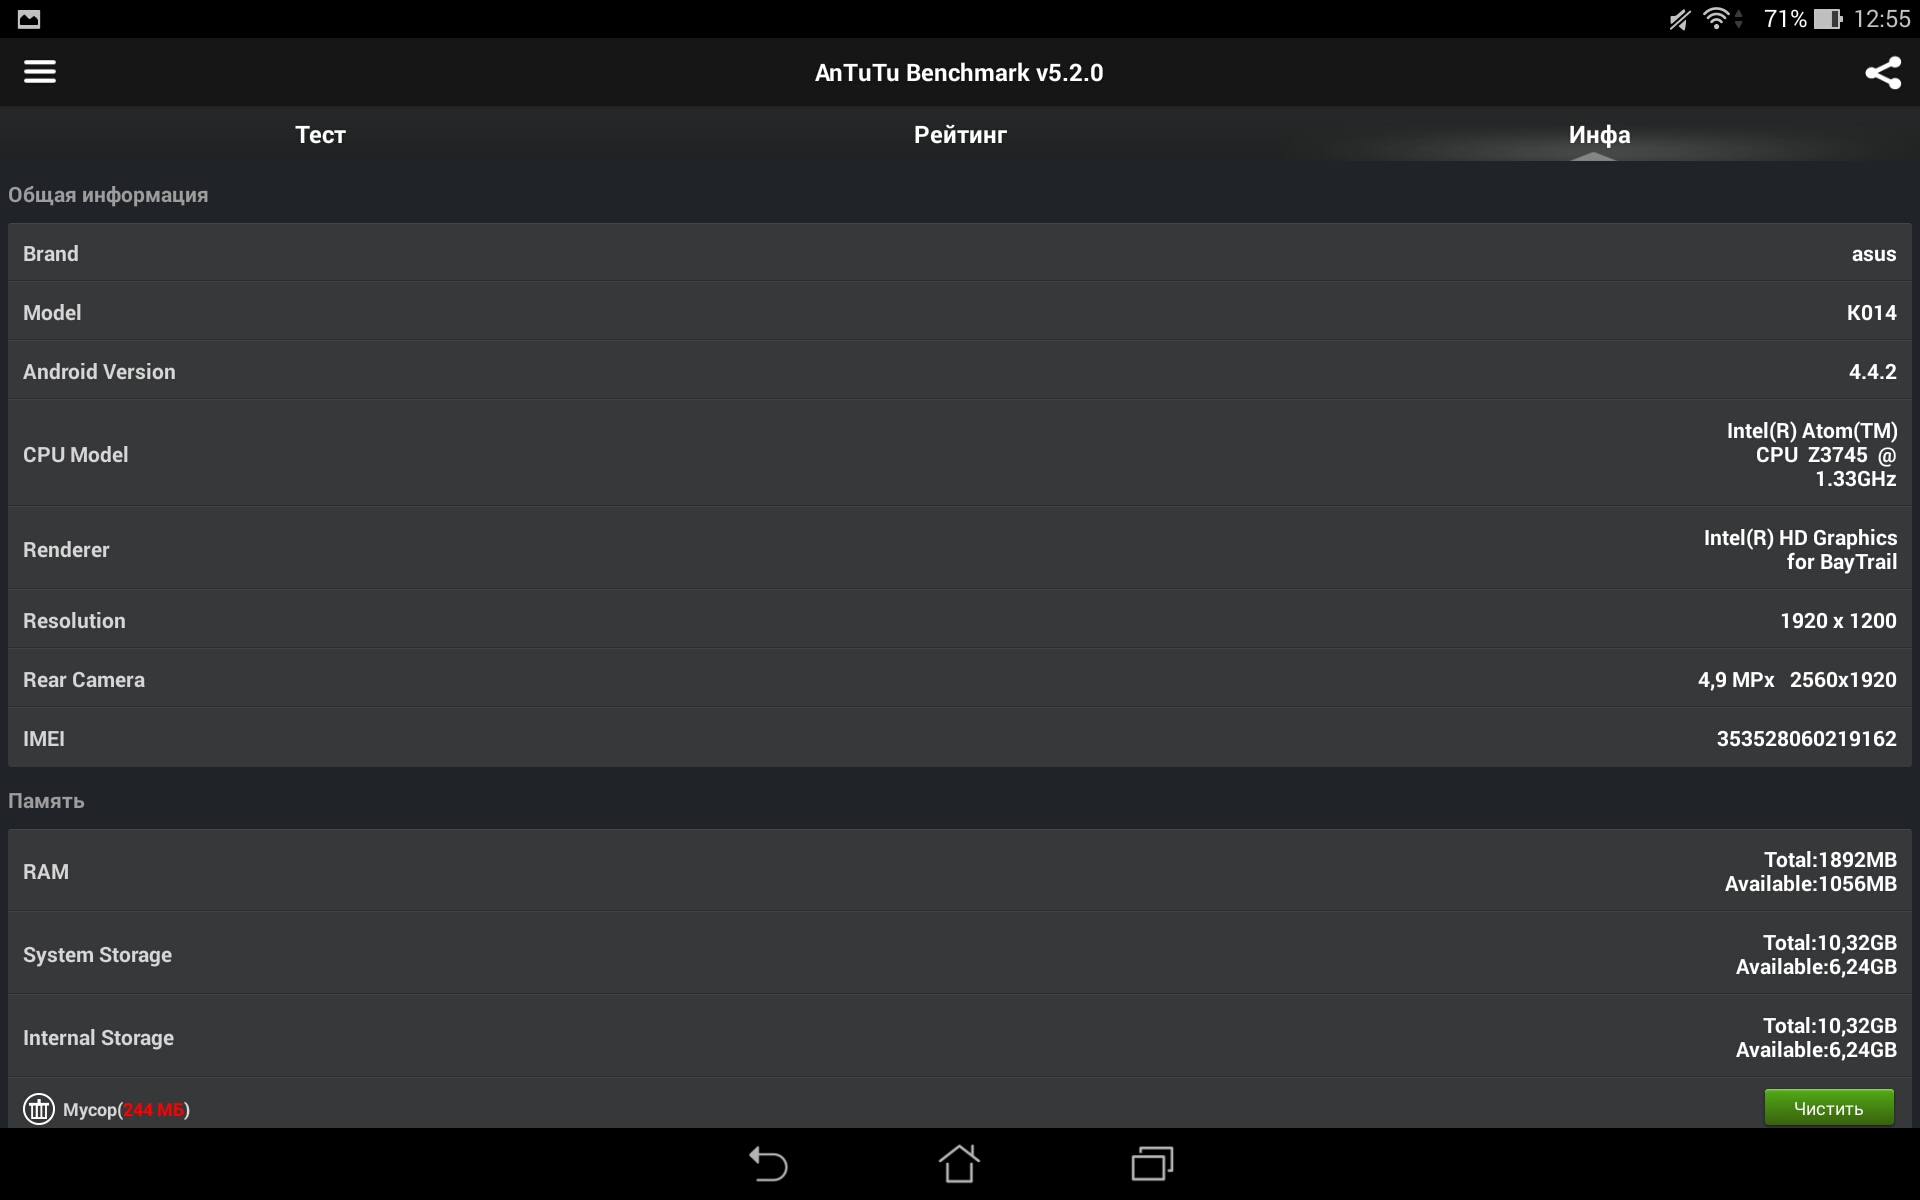Select the Resolution row
Screen dimensions: 1920x1200
click(x=960, y=620)
